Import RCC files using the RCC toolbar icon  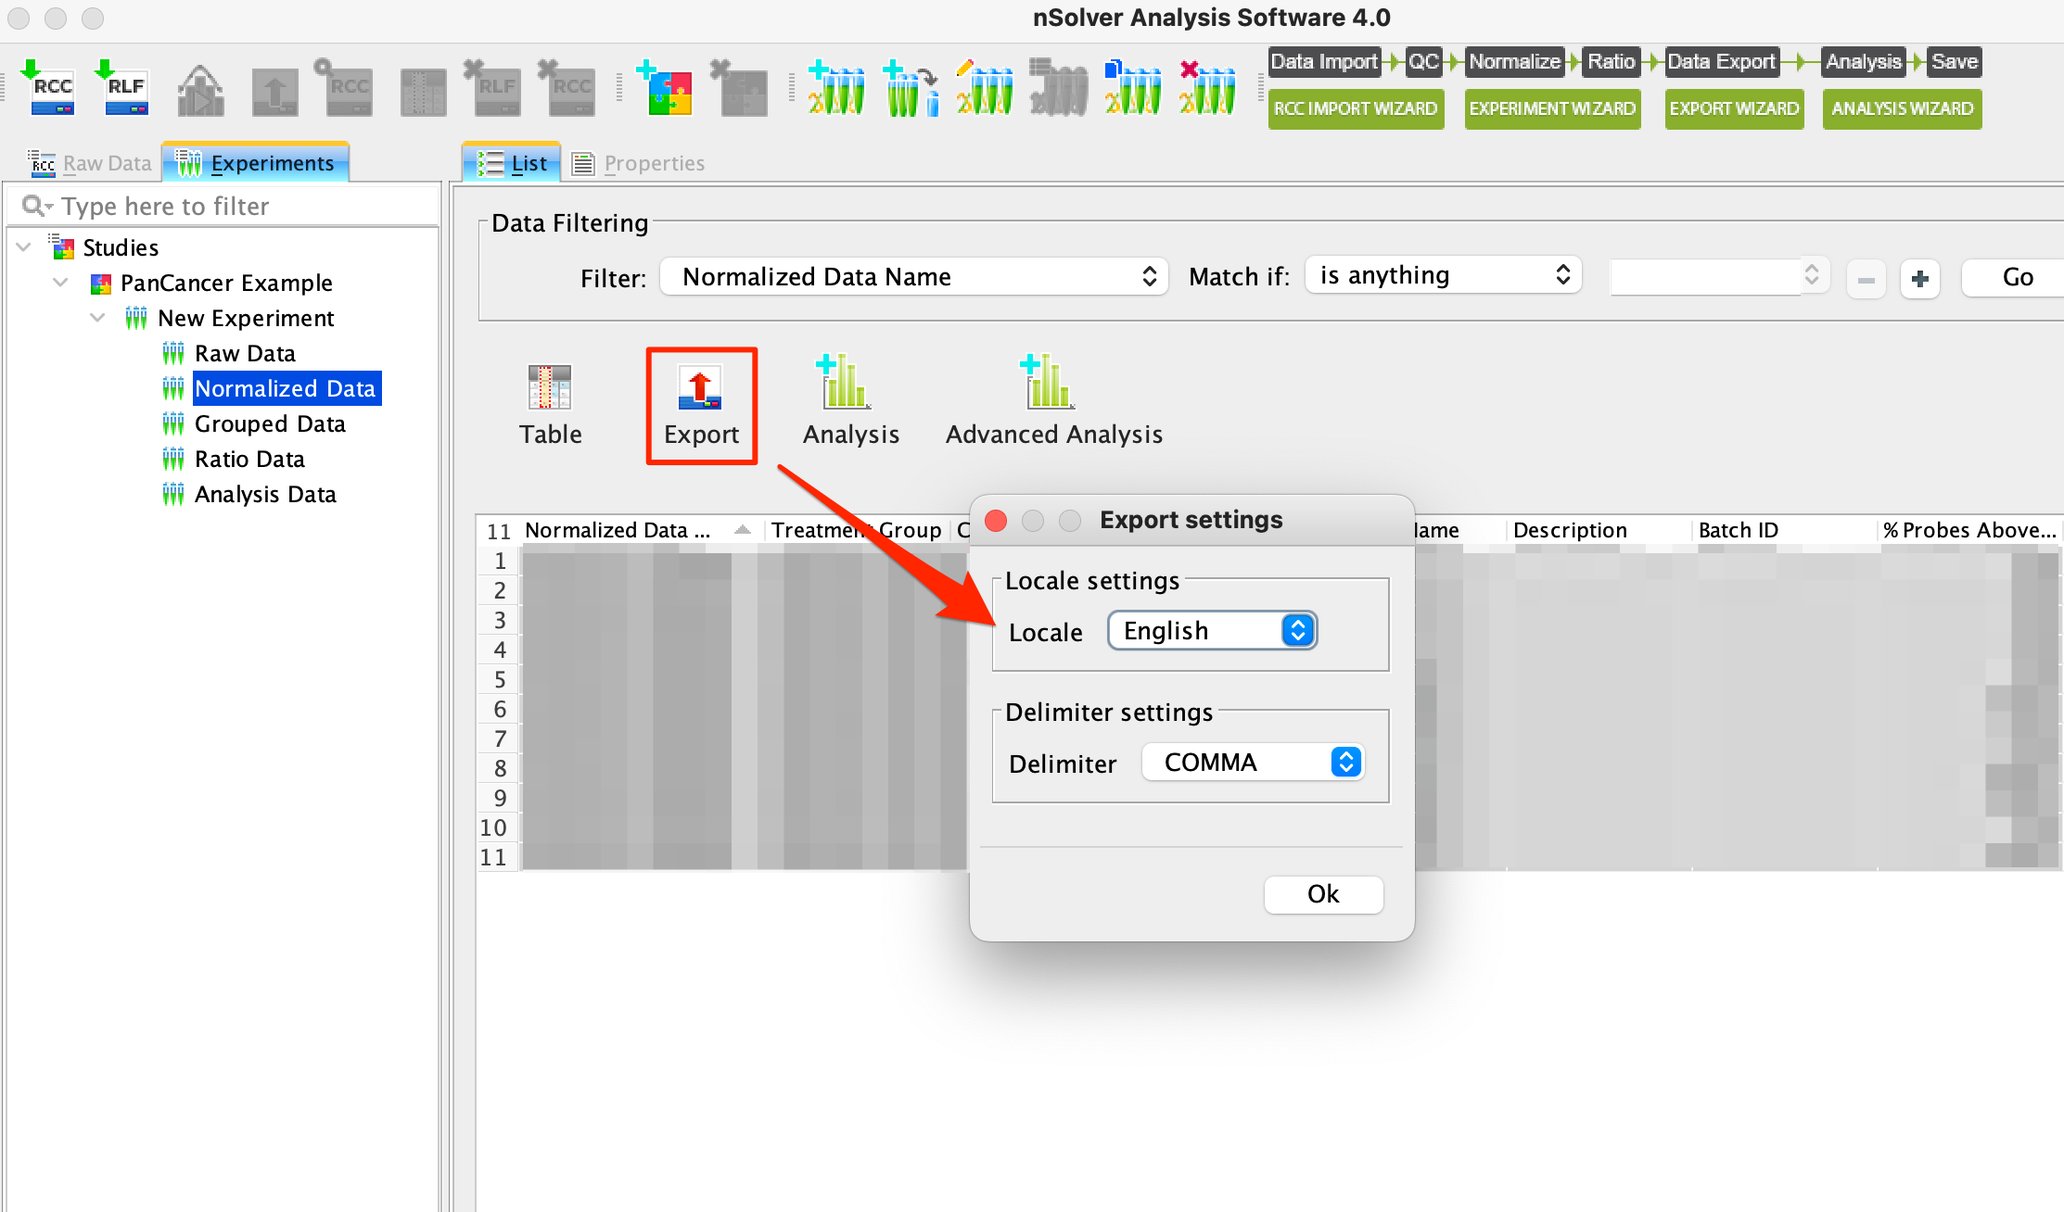point(50,88)
